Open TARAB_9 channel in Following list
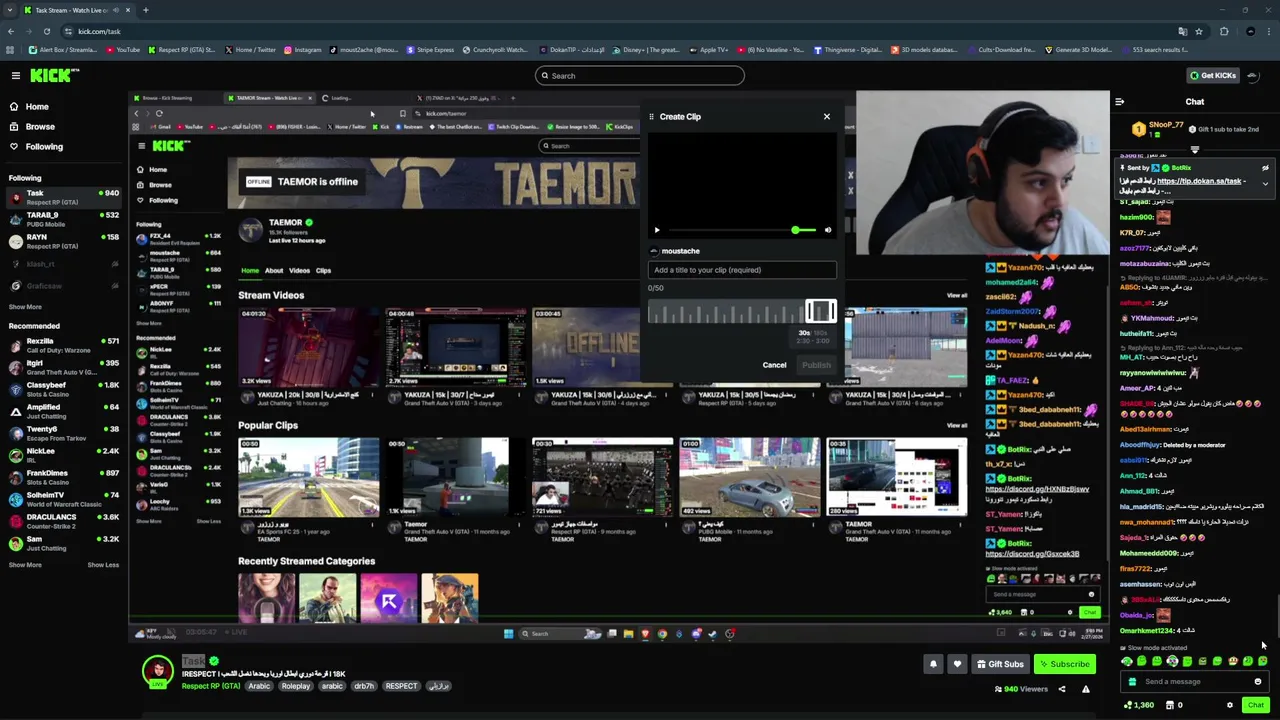This screenshot has height=720, width=1280. click(64, 219)
